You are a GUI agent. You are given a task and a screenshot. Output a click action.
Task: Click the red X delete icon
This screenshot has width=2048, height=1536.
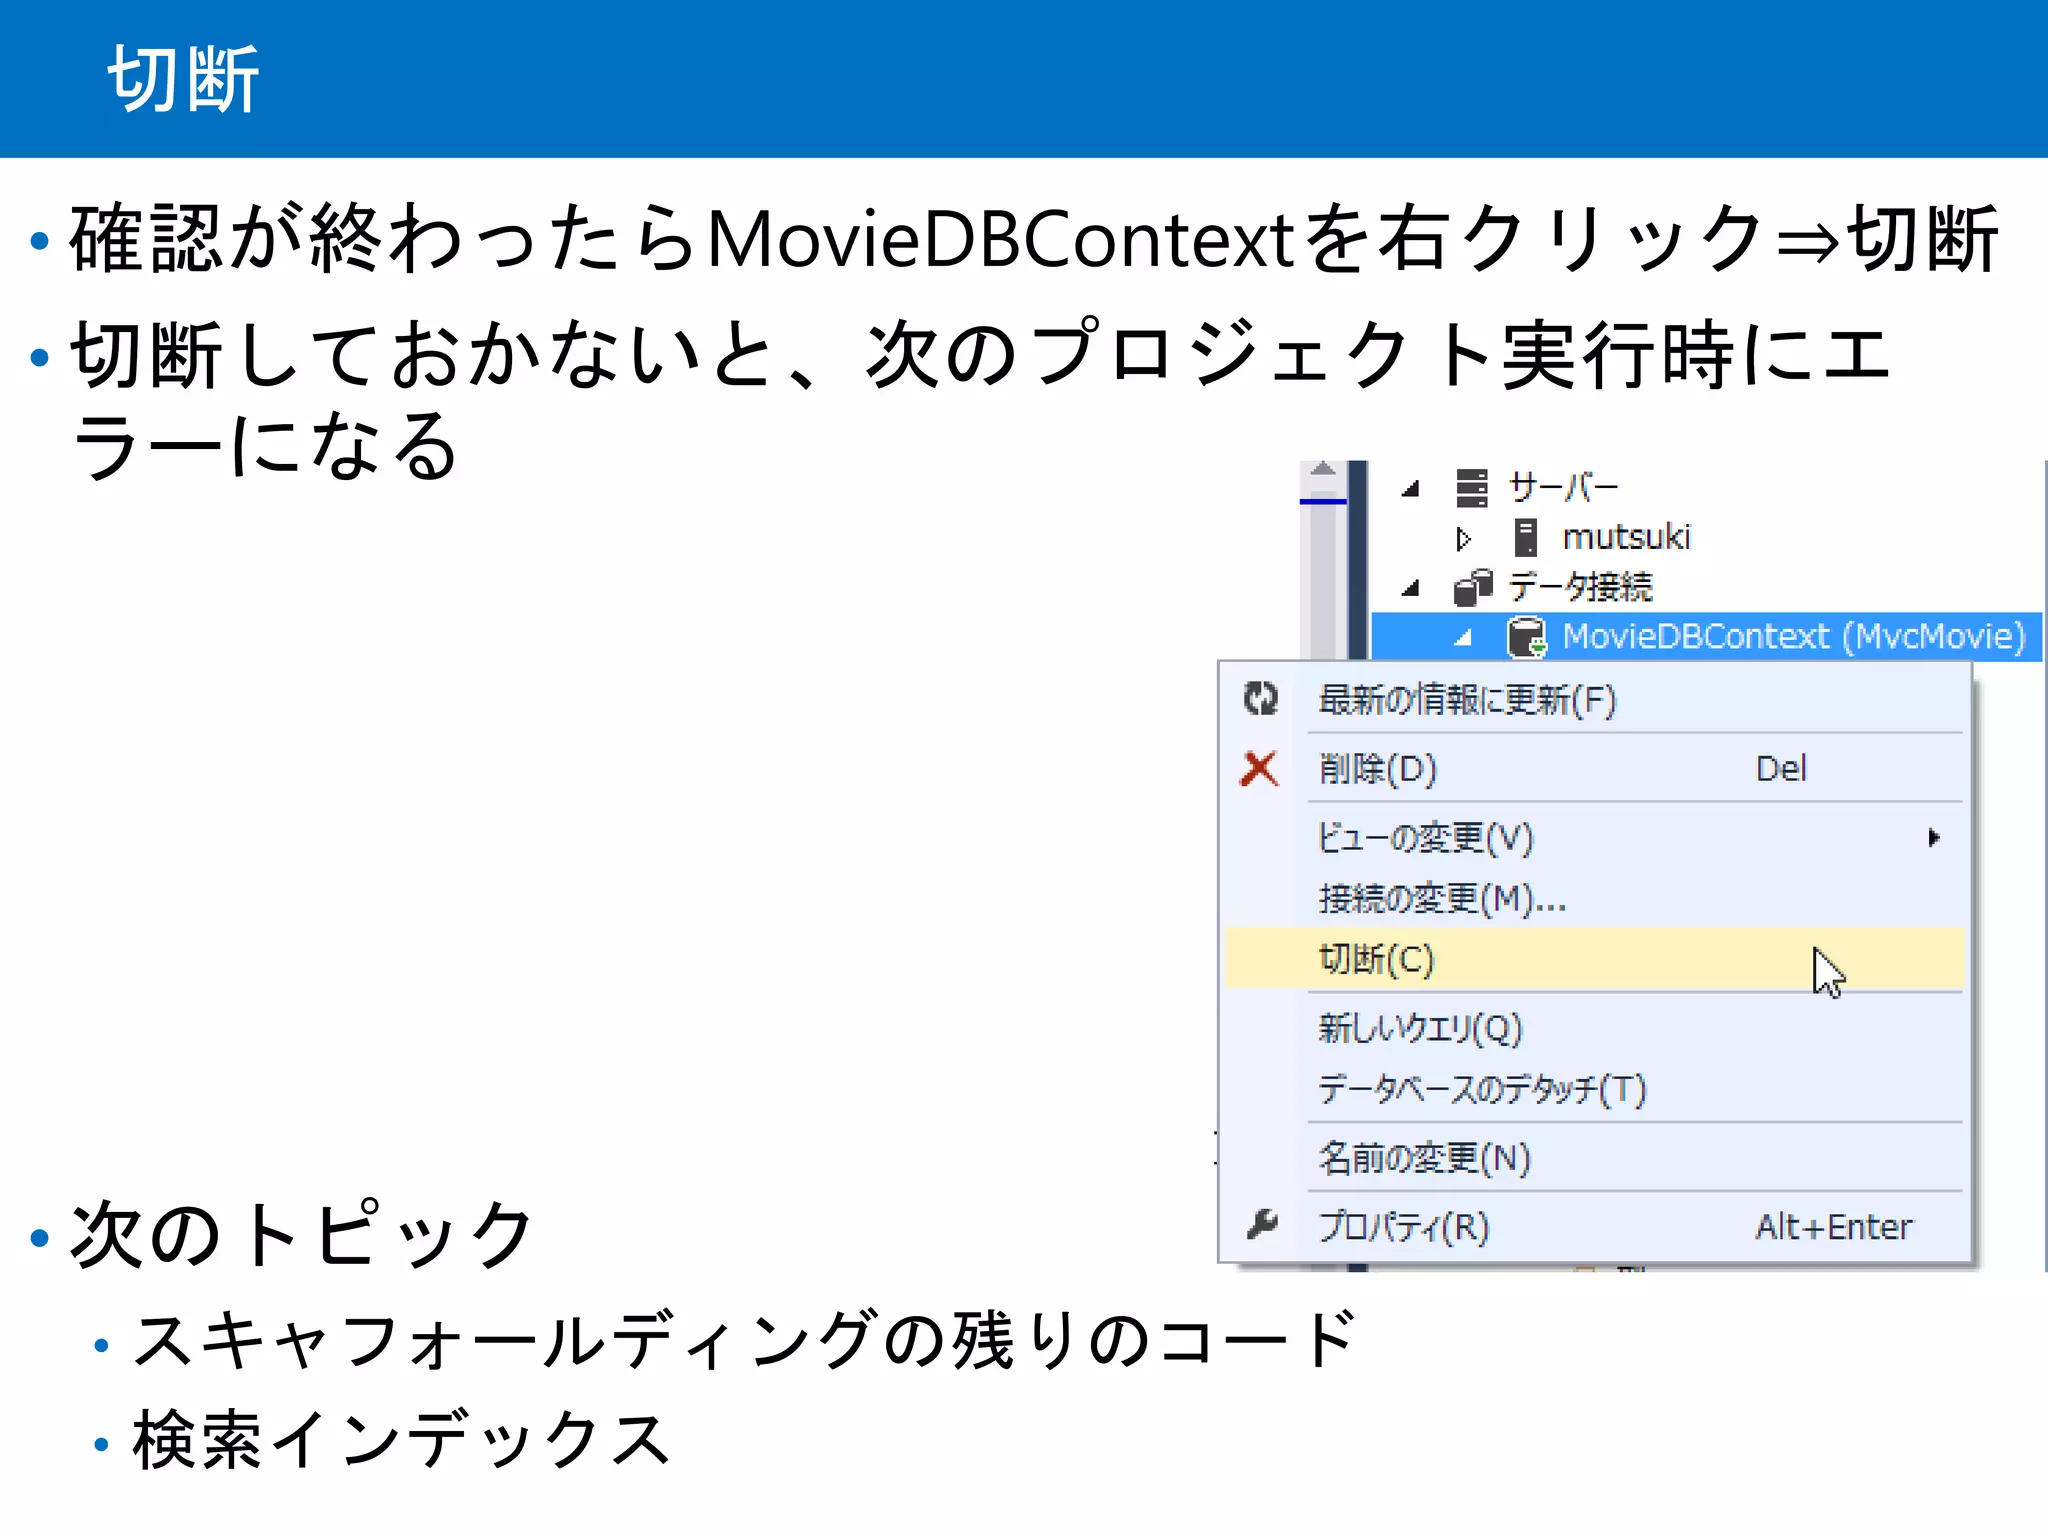pyautogui.click(x=1259, y=768)
